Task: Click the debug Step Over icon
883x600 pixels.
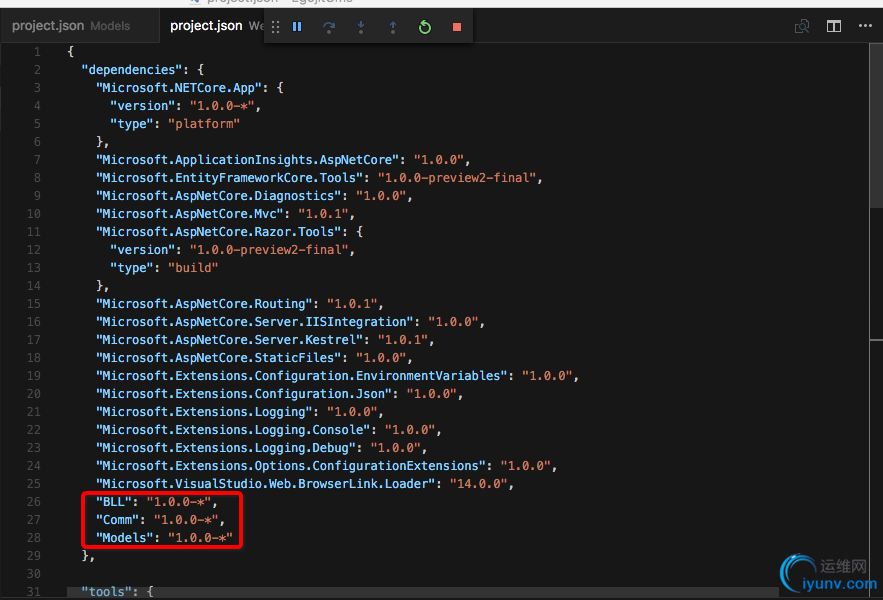Action: click(x=329, y=26)
